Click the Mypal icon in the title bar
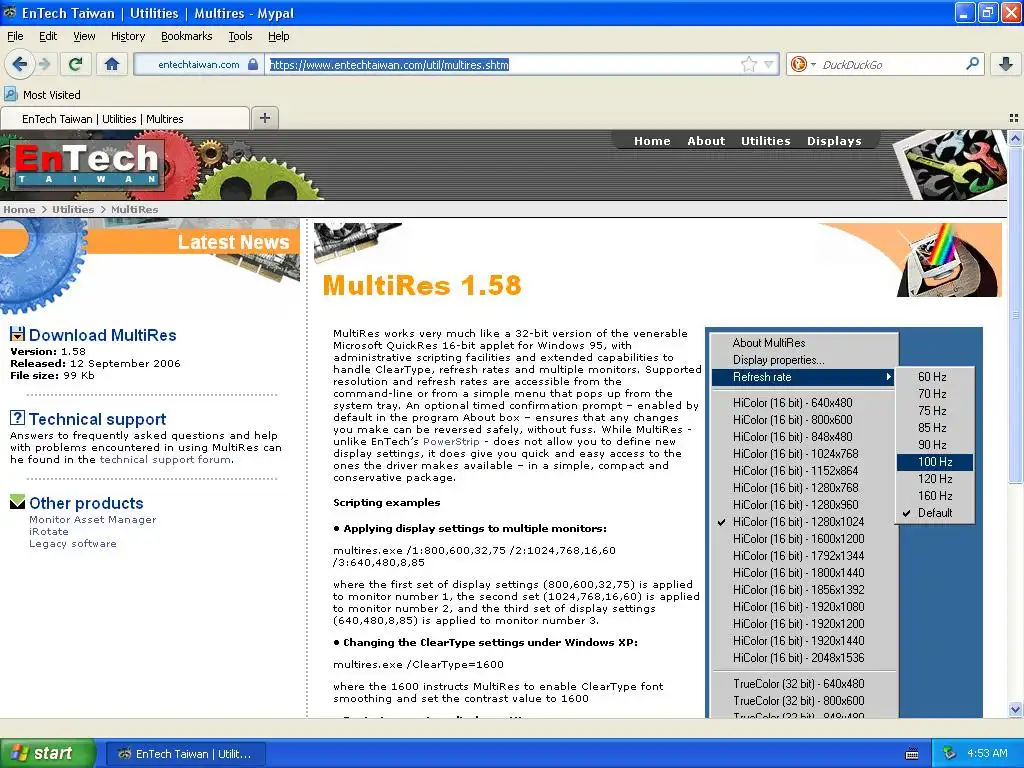 10,12
